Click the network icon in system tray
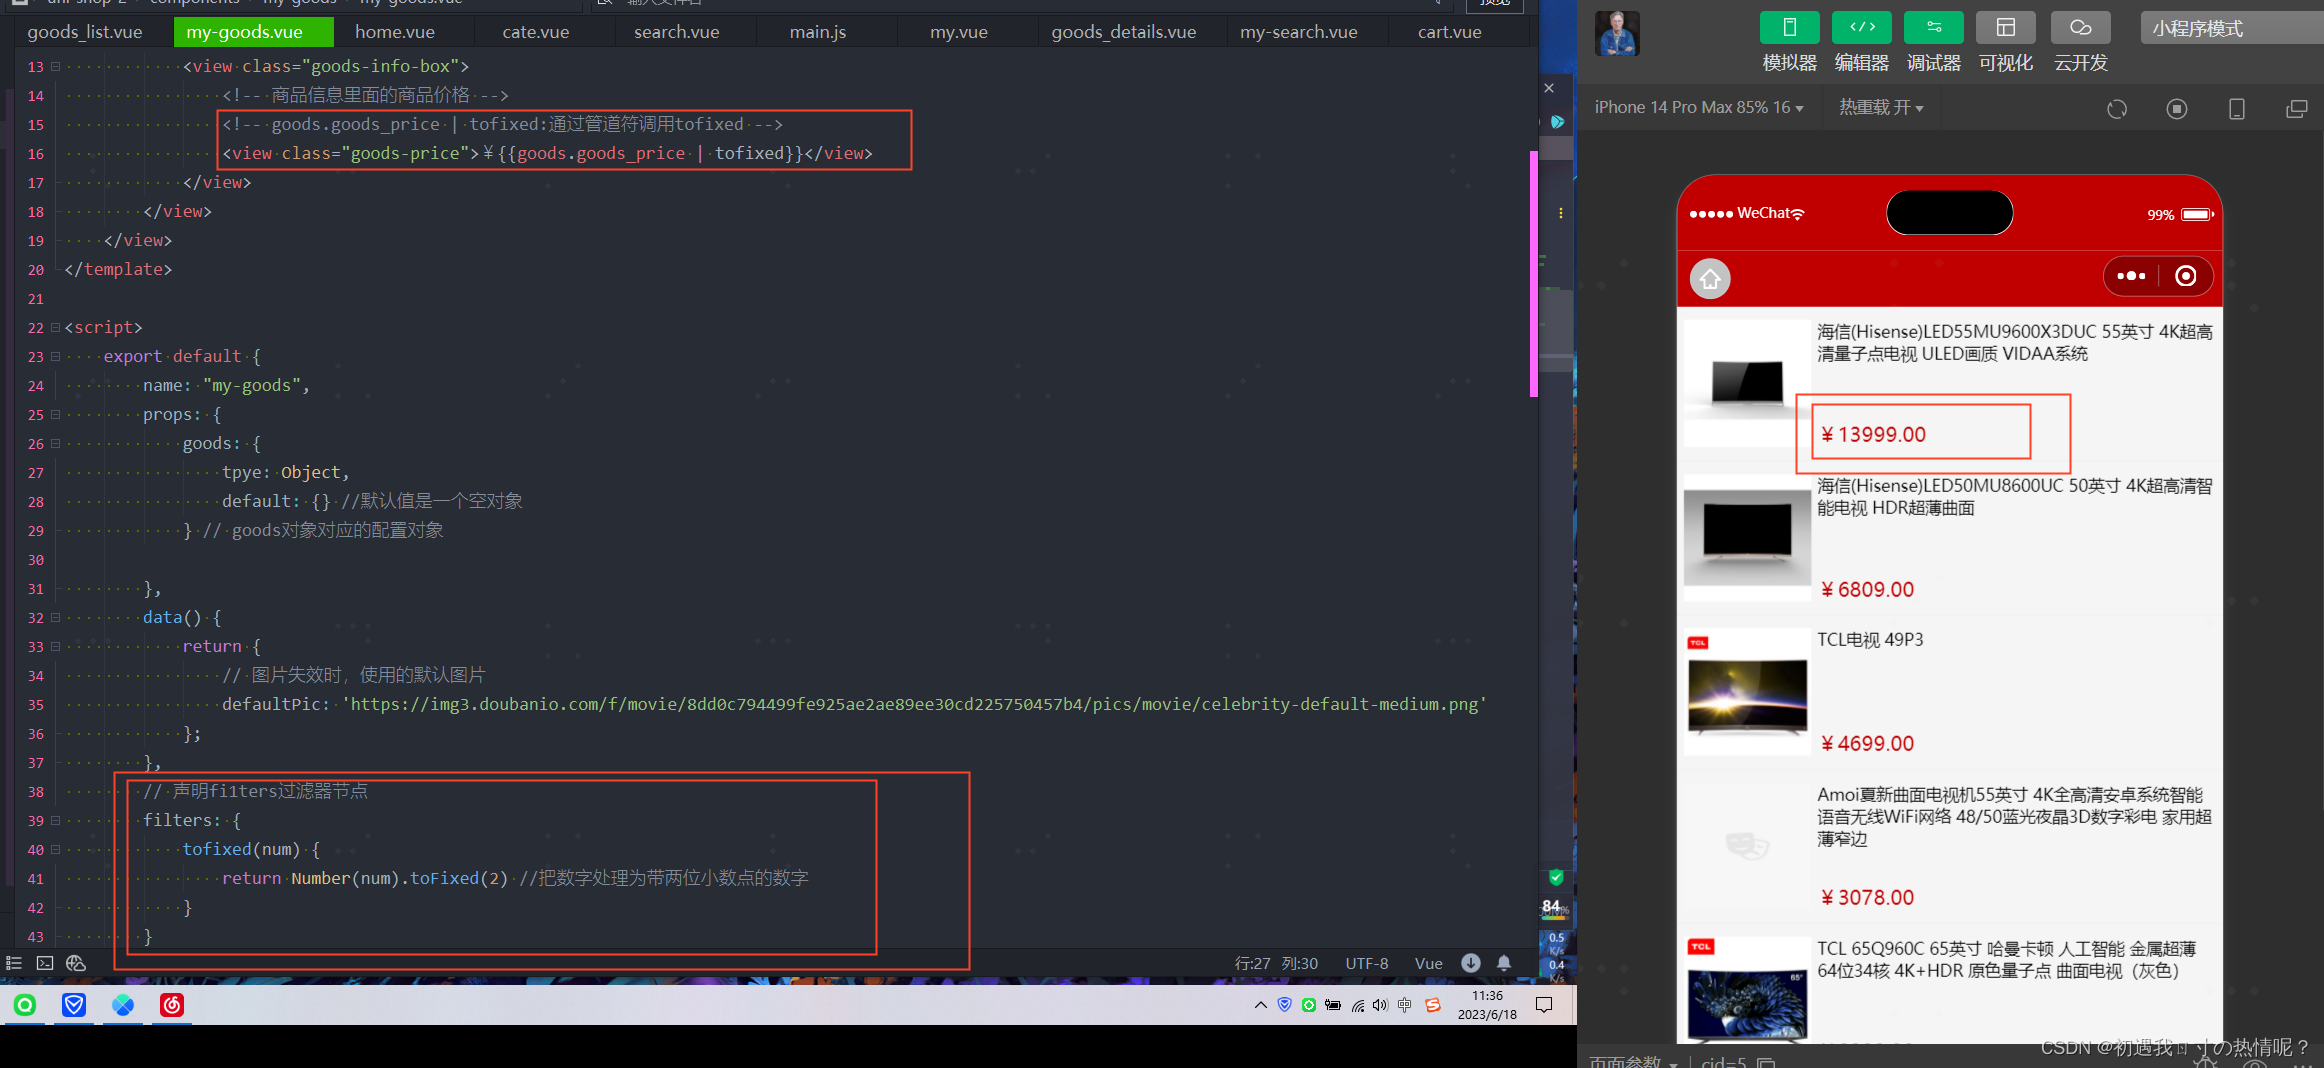 coord(1357,1005)
